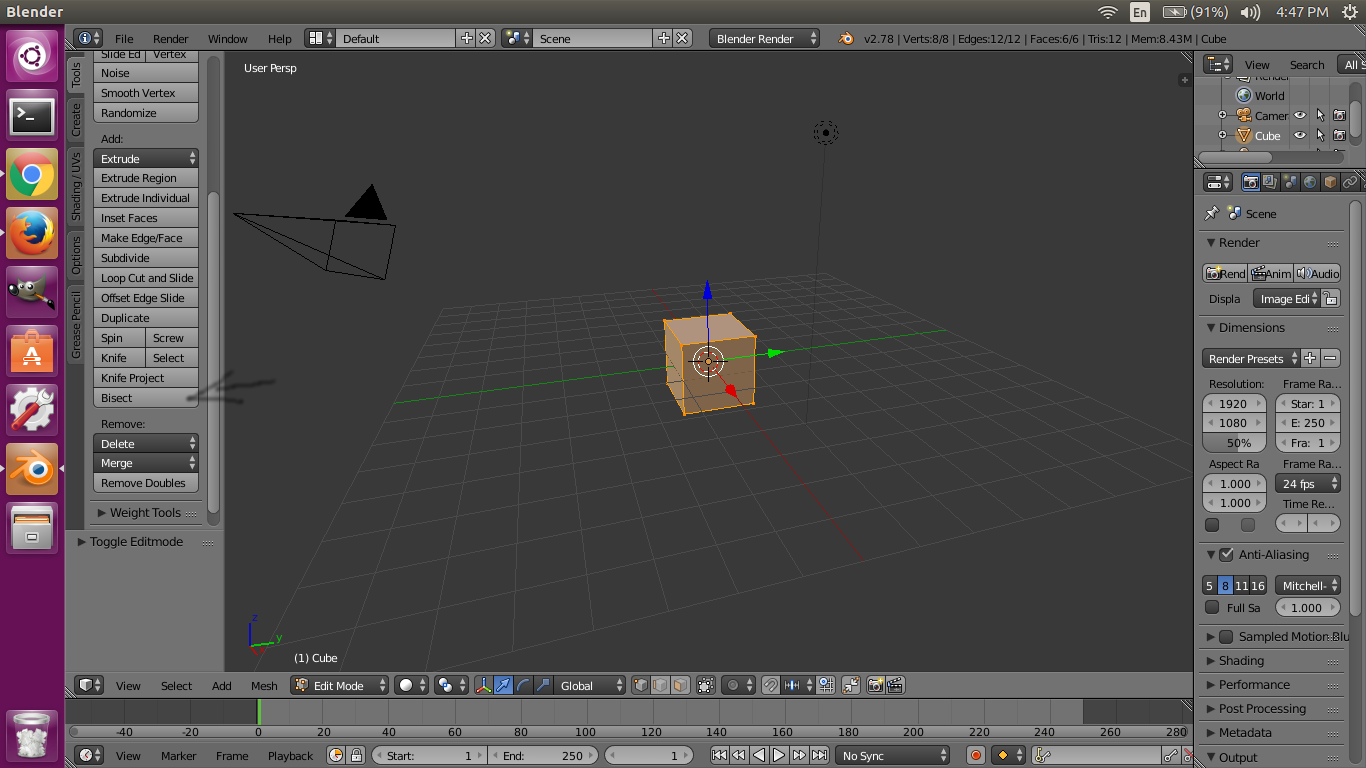Select the Render tab camera icon in Properties
This screenshot has width=1366, height=768.
click(x=1250, y=182)
